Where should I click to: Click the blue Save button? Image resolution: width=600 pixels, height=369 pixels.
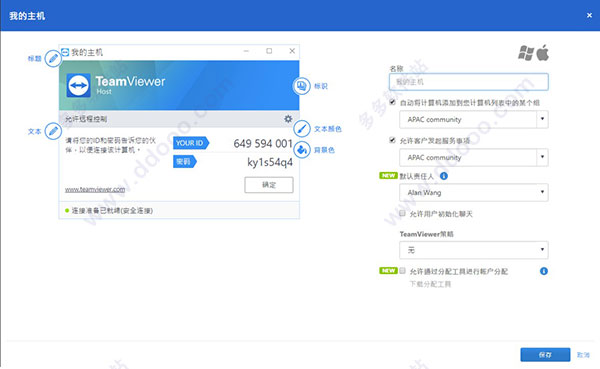(545, 355)
